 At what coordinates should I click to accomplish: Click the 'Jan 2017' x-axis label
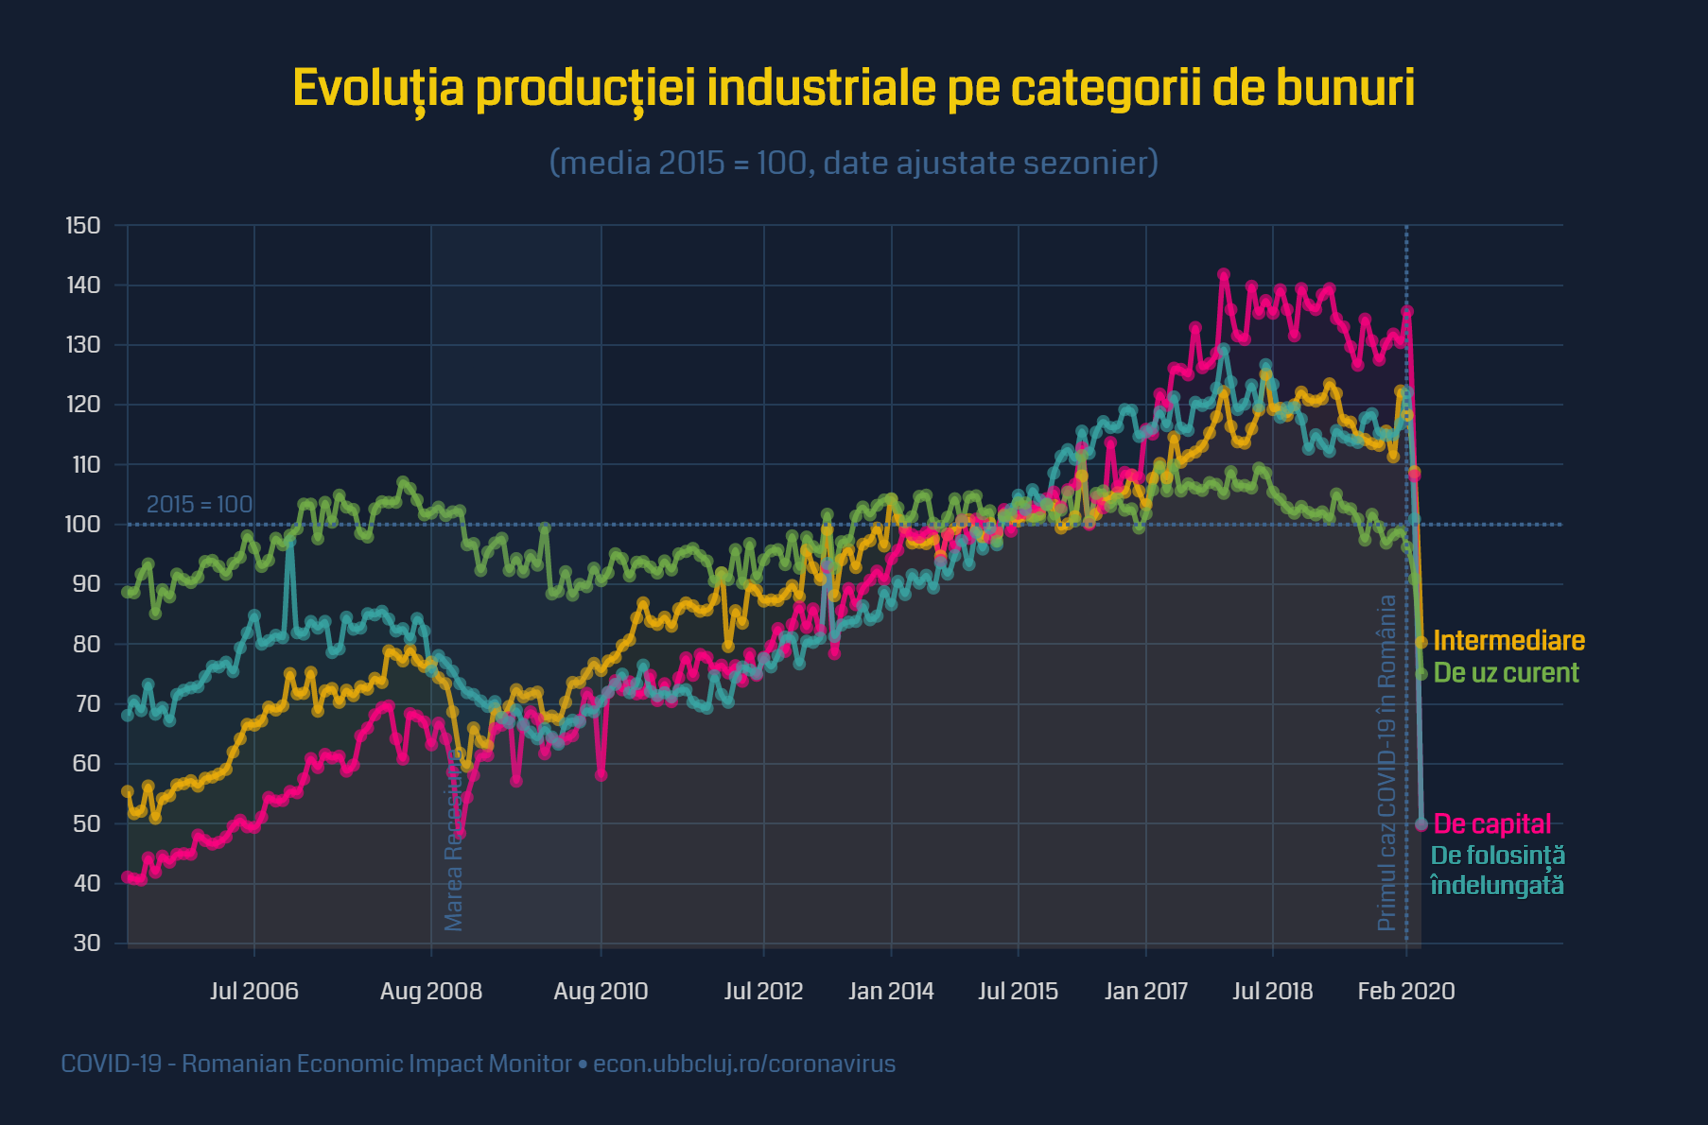1146,991
